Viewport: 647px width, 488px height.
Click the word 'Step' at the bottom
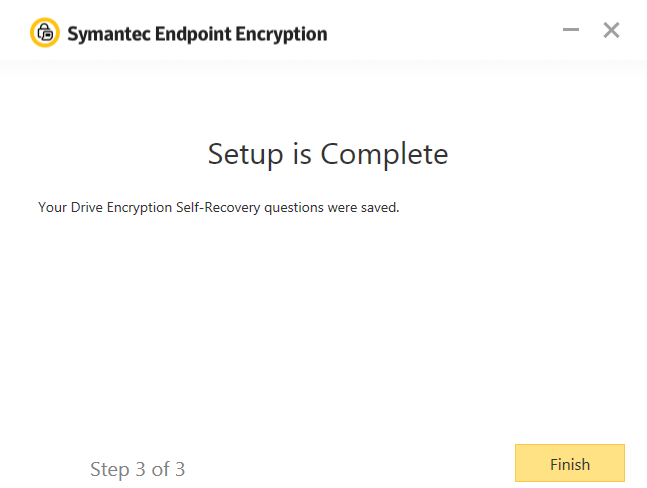pyautogui.click(x=110, y=469)
